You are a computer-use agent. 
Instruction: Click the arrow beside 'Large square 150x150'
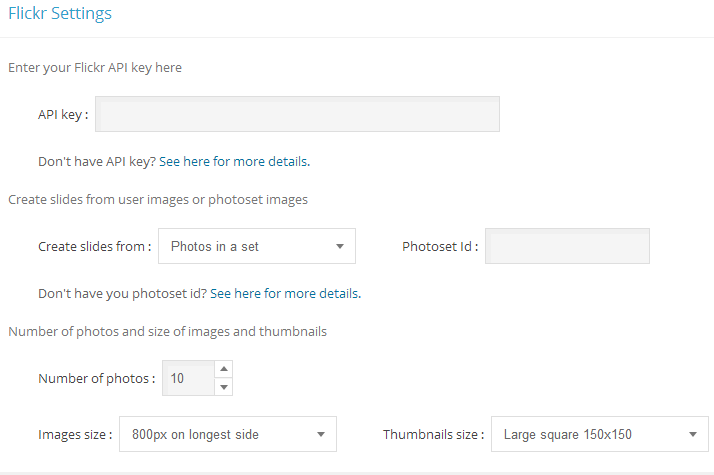692,434
